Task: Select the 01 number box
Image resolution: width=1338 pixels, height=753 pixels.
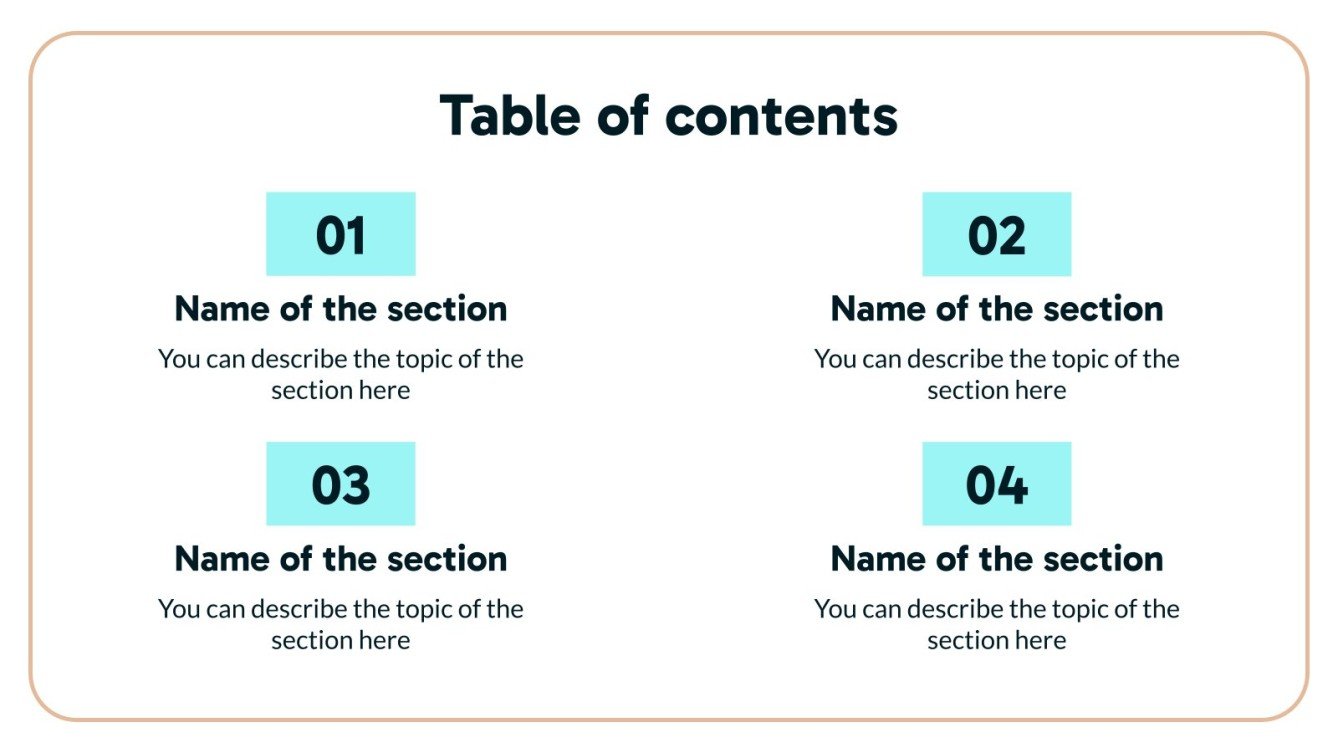Action: click(x=340, y=235)
